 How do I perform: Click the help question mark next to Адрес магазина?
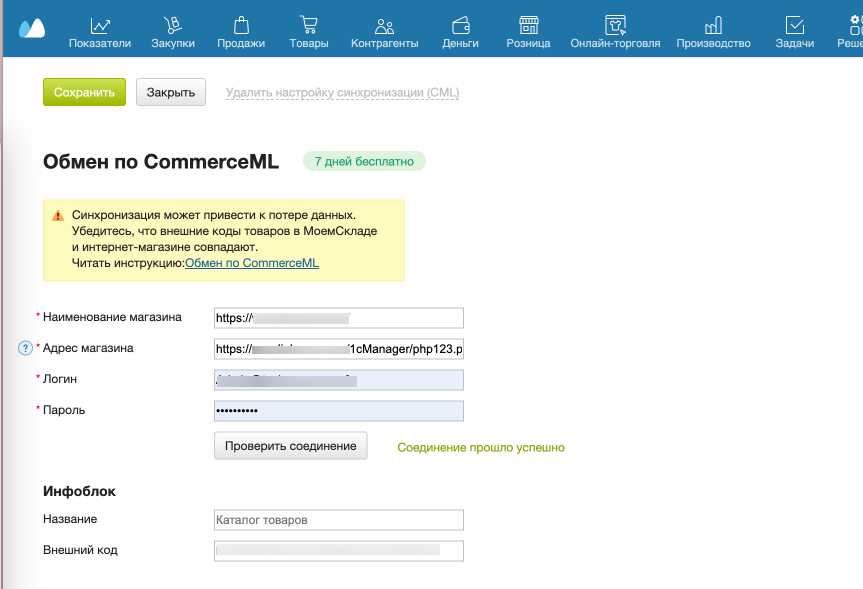[25, 348]
